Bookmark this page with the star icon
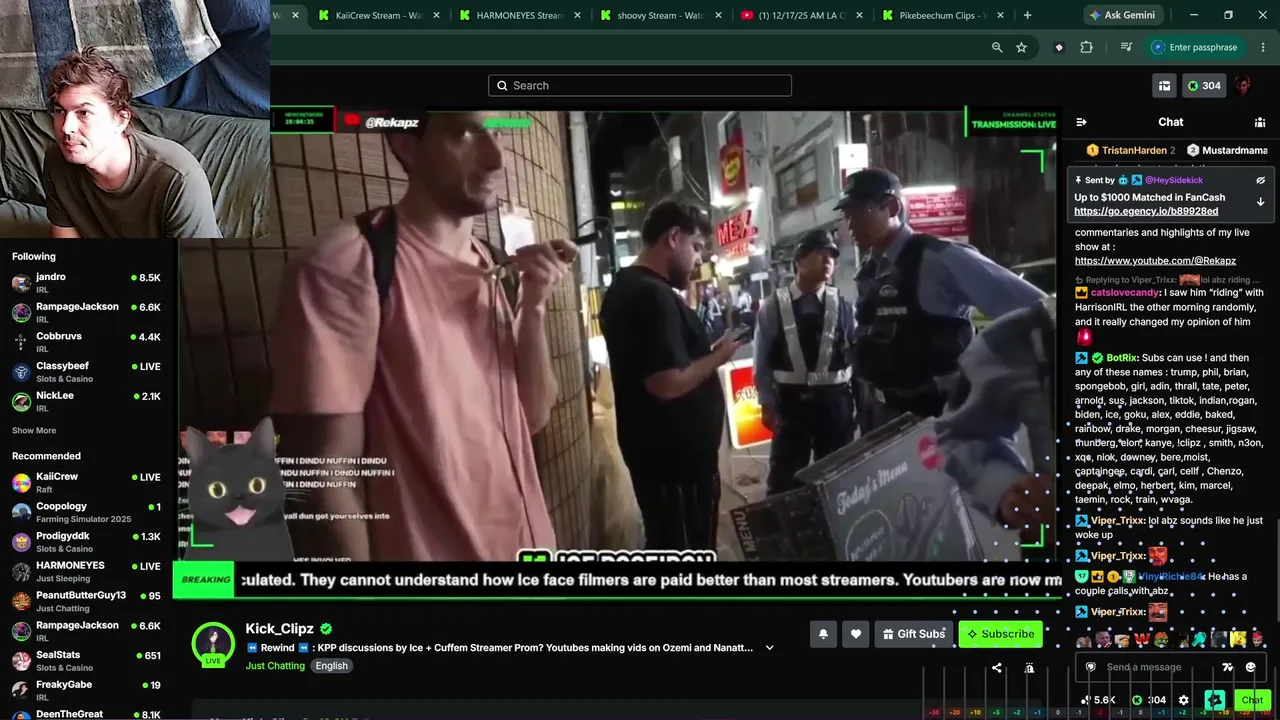Image resolution: width=1280 pixels, height=720 pixels. [x=1021, y=47]
